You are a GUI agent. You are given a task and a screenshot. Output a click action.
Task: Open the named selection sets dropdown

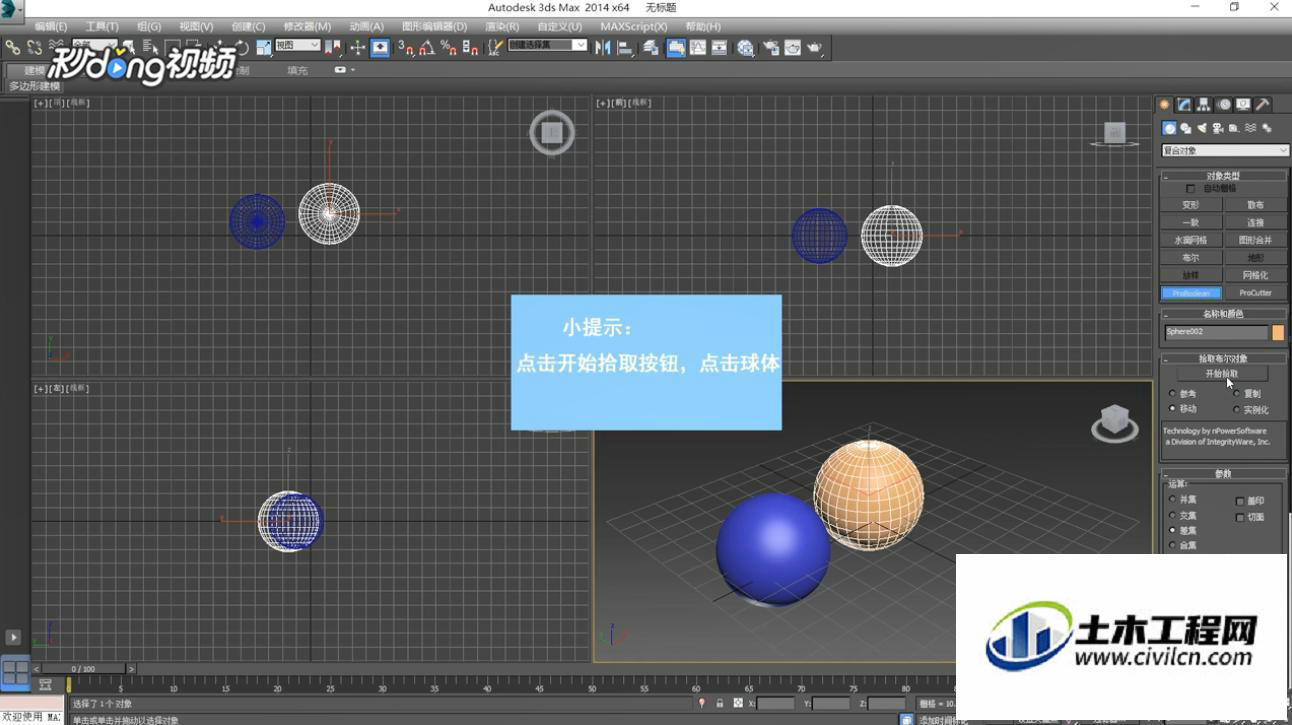[548, 45]
